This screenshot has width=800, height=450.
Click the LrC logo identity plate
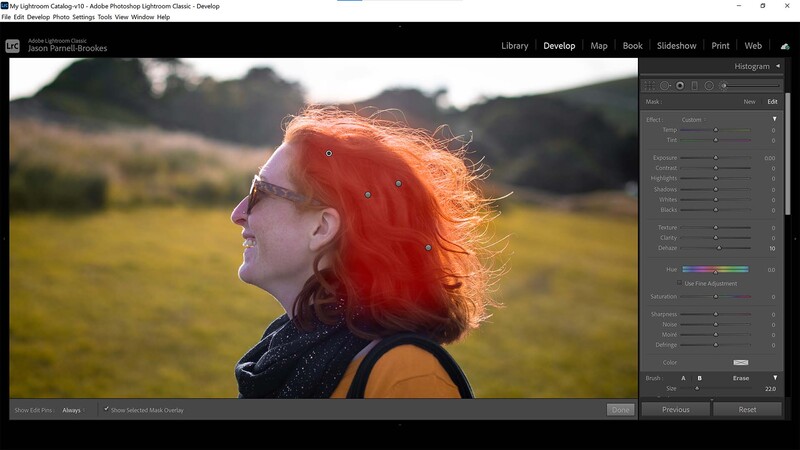click(12, 46)
